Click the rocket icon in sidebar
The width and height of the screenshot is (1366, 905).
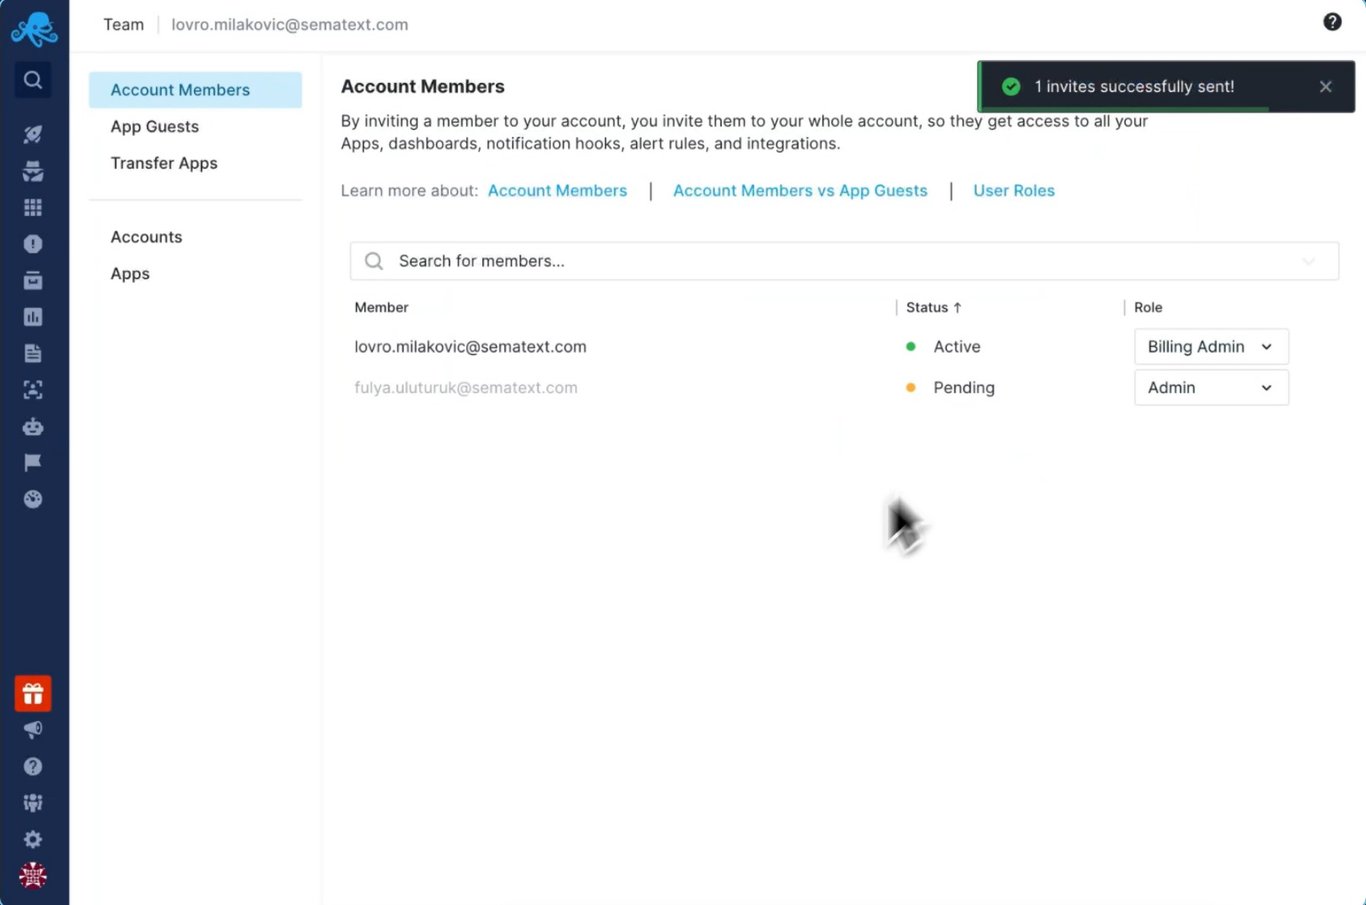[x=33, y=134]
